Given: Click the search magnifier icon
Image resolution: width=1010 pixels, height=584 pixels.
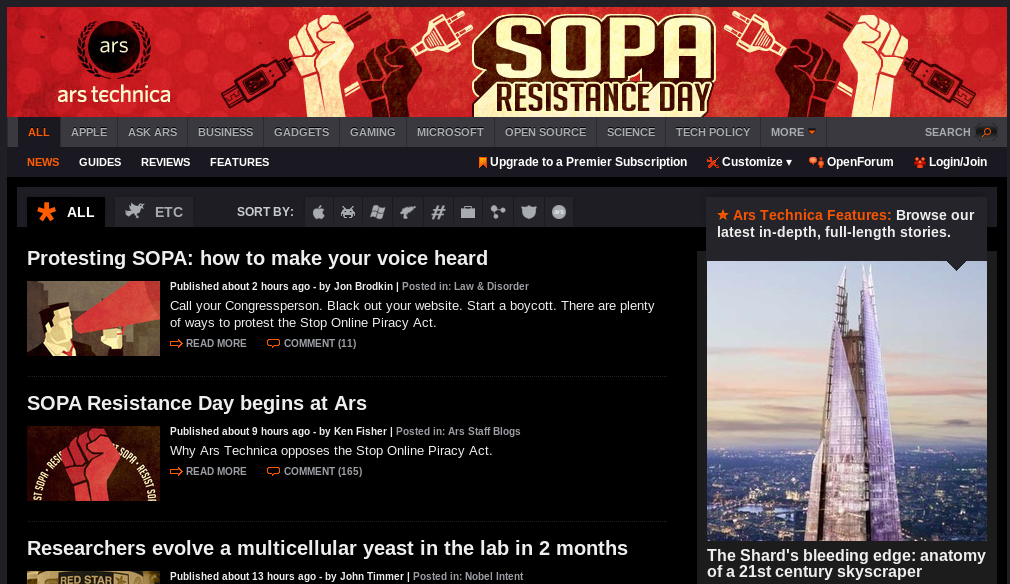Looking at the screenshot, I should pyautogui.click(x=986, y=132).
